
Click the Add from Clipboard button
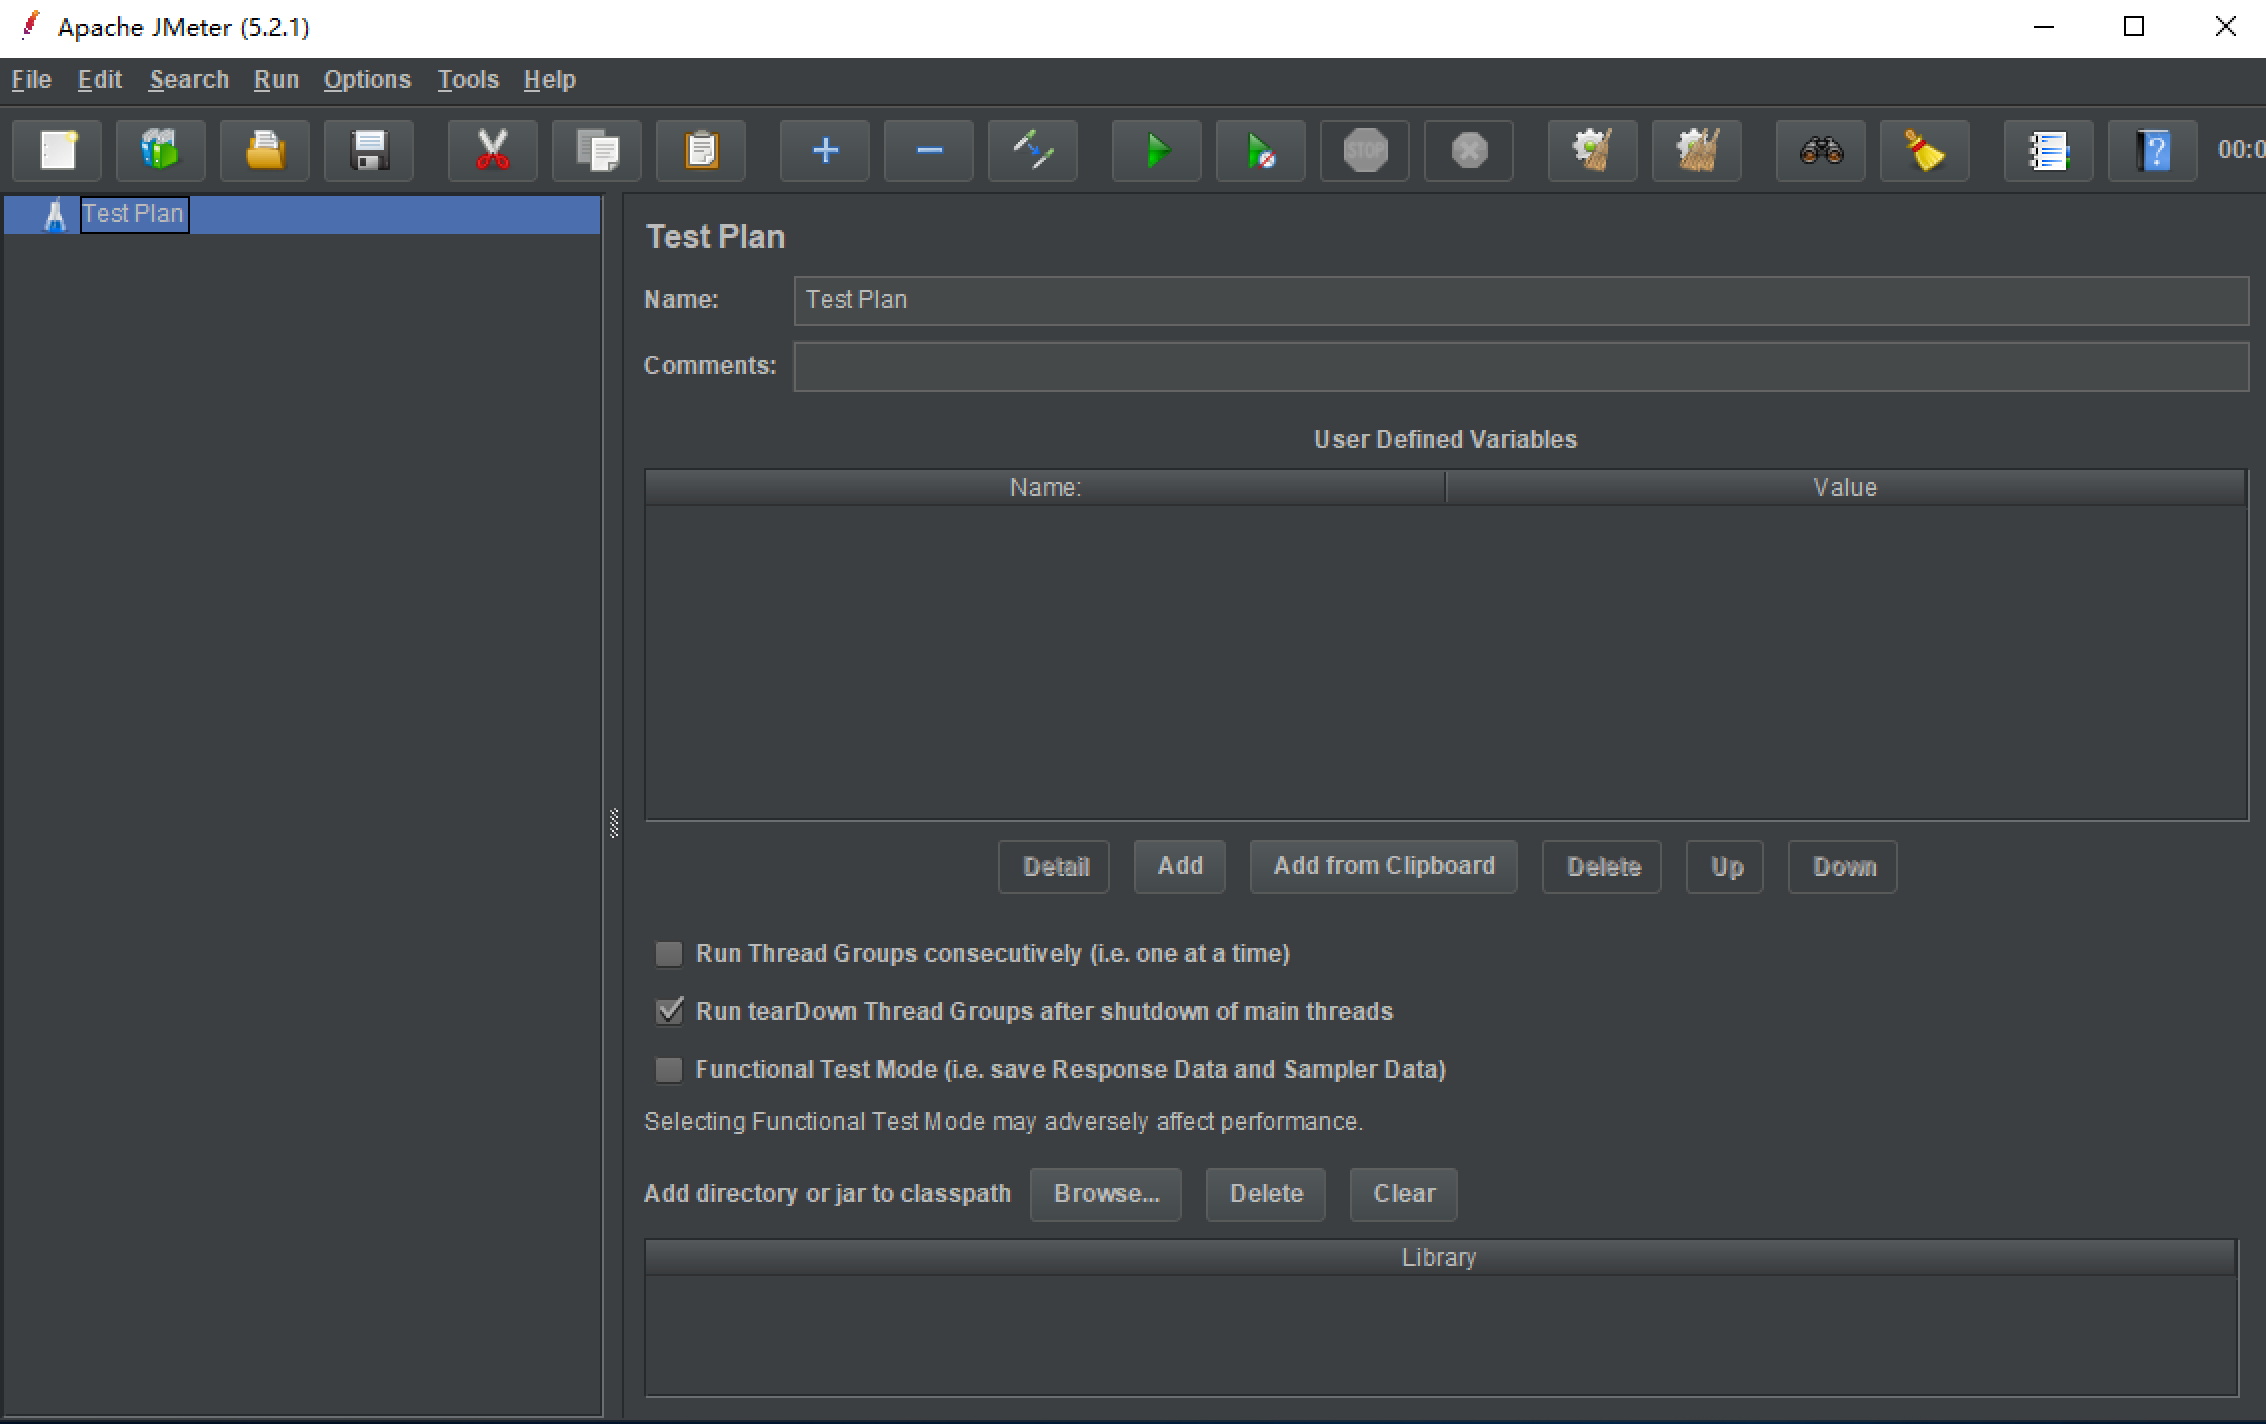[x=1383, y=866]
